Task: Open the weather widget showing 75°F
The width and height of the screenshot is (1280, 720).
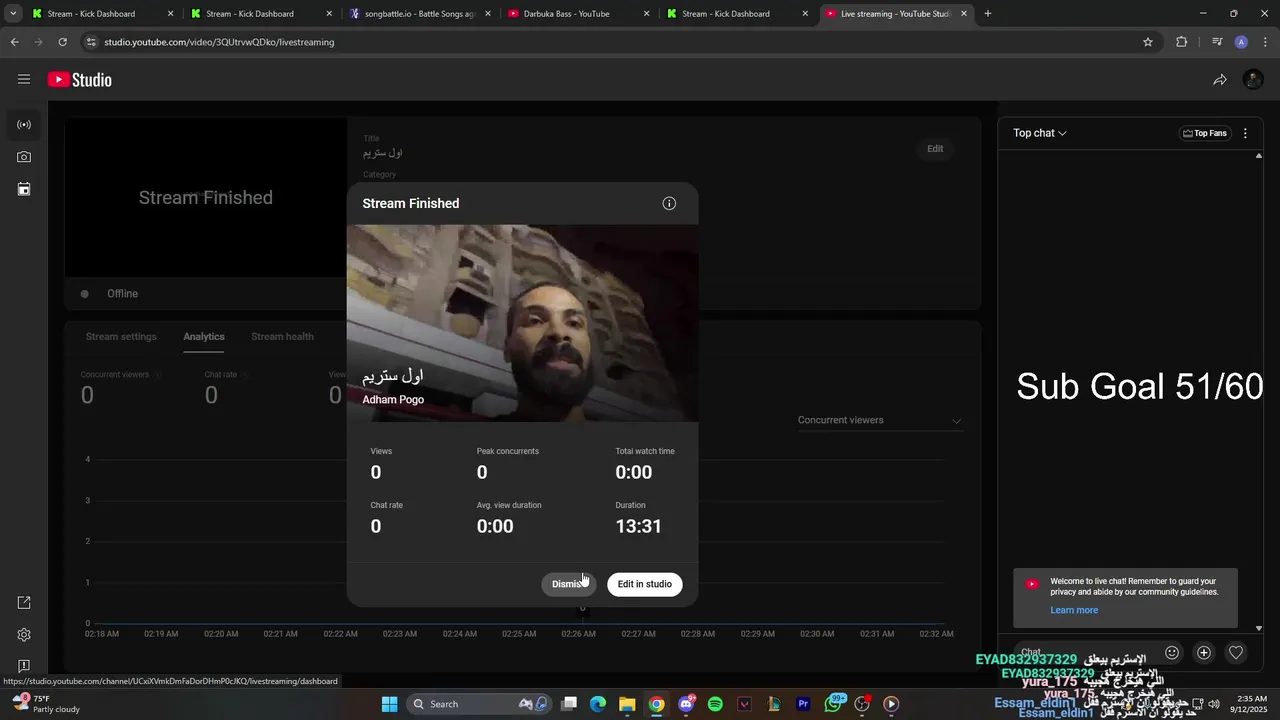Action: click(x=45, y=704)
